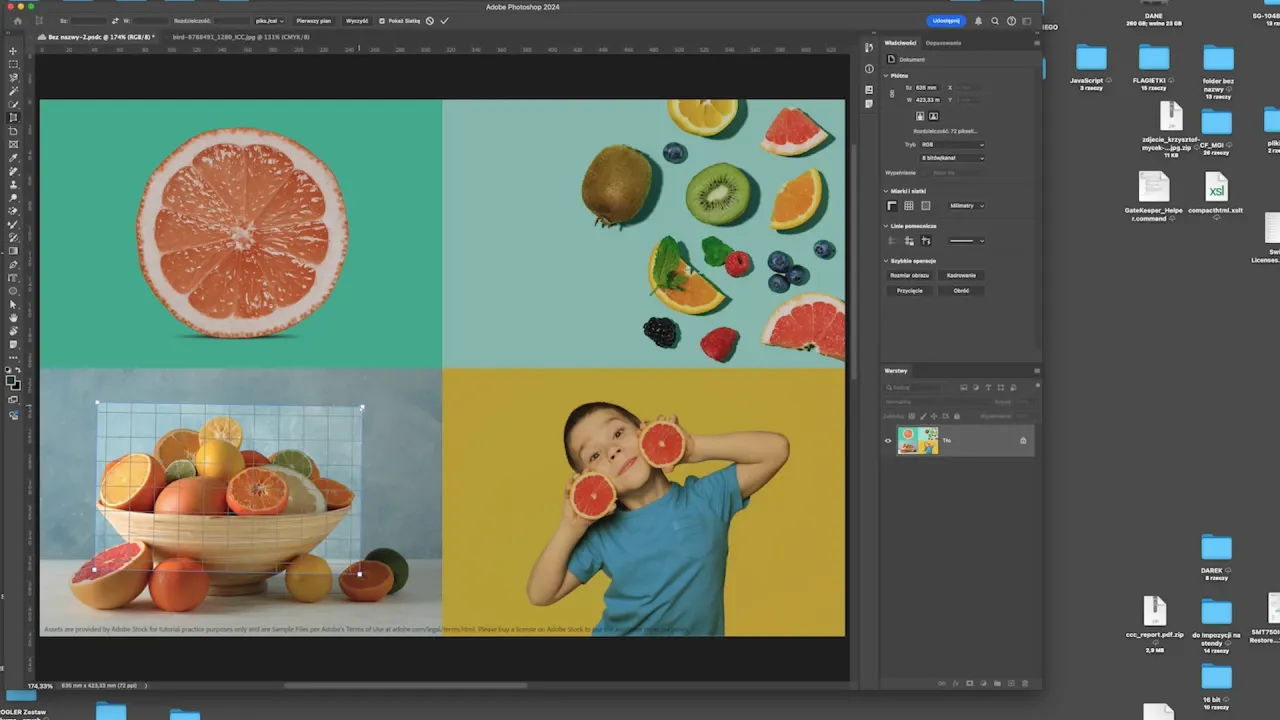
Task: Click the lock guides icon in Linie pomocnicze
Action: click(x=909, y=241)
